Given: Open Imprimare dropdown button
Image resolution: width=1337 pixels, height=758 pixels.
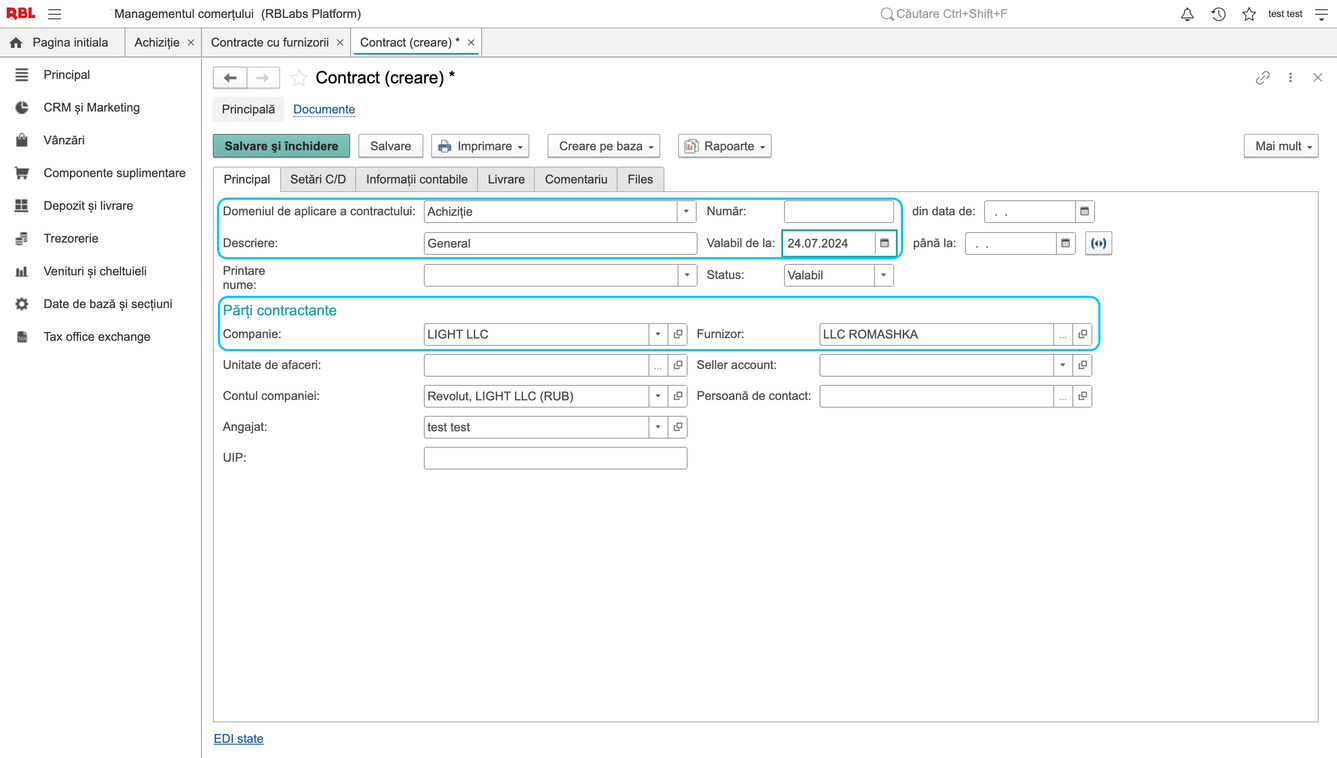Looking at the screenshot, I should click(x=480, y=146).
